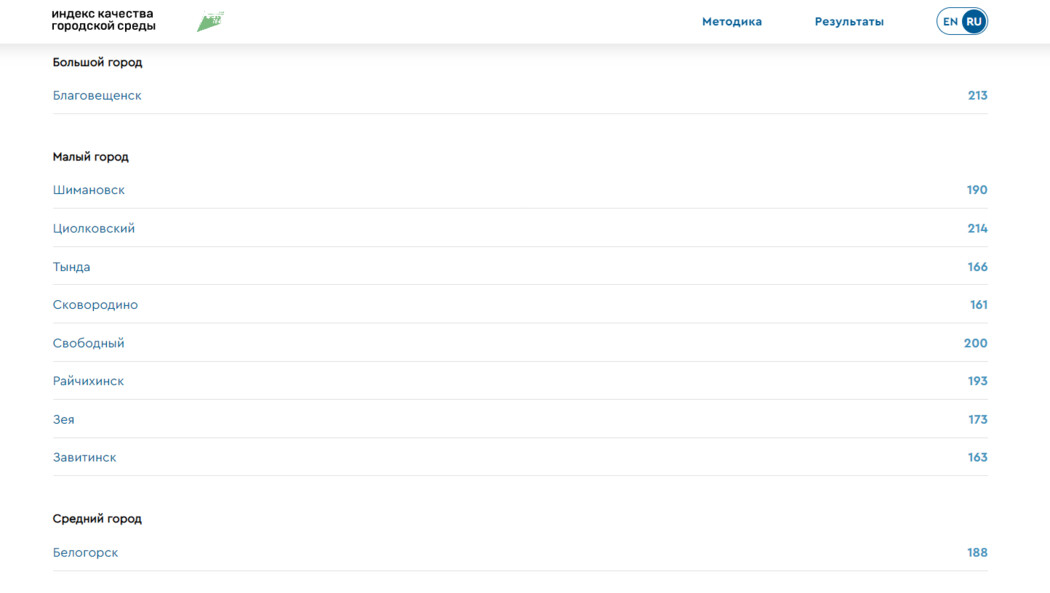Click score 188 in Белогорск row
The image size is (1050, 593).
977,552
